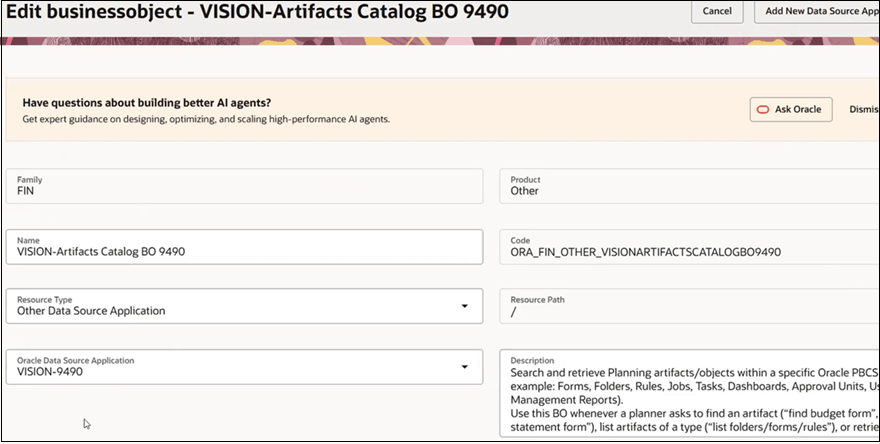The height and width of the screenshot is (444, 880).
Task: Click 'Have questions about building better AI agents?' text
Action: [146, 103]
